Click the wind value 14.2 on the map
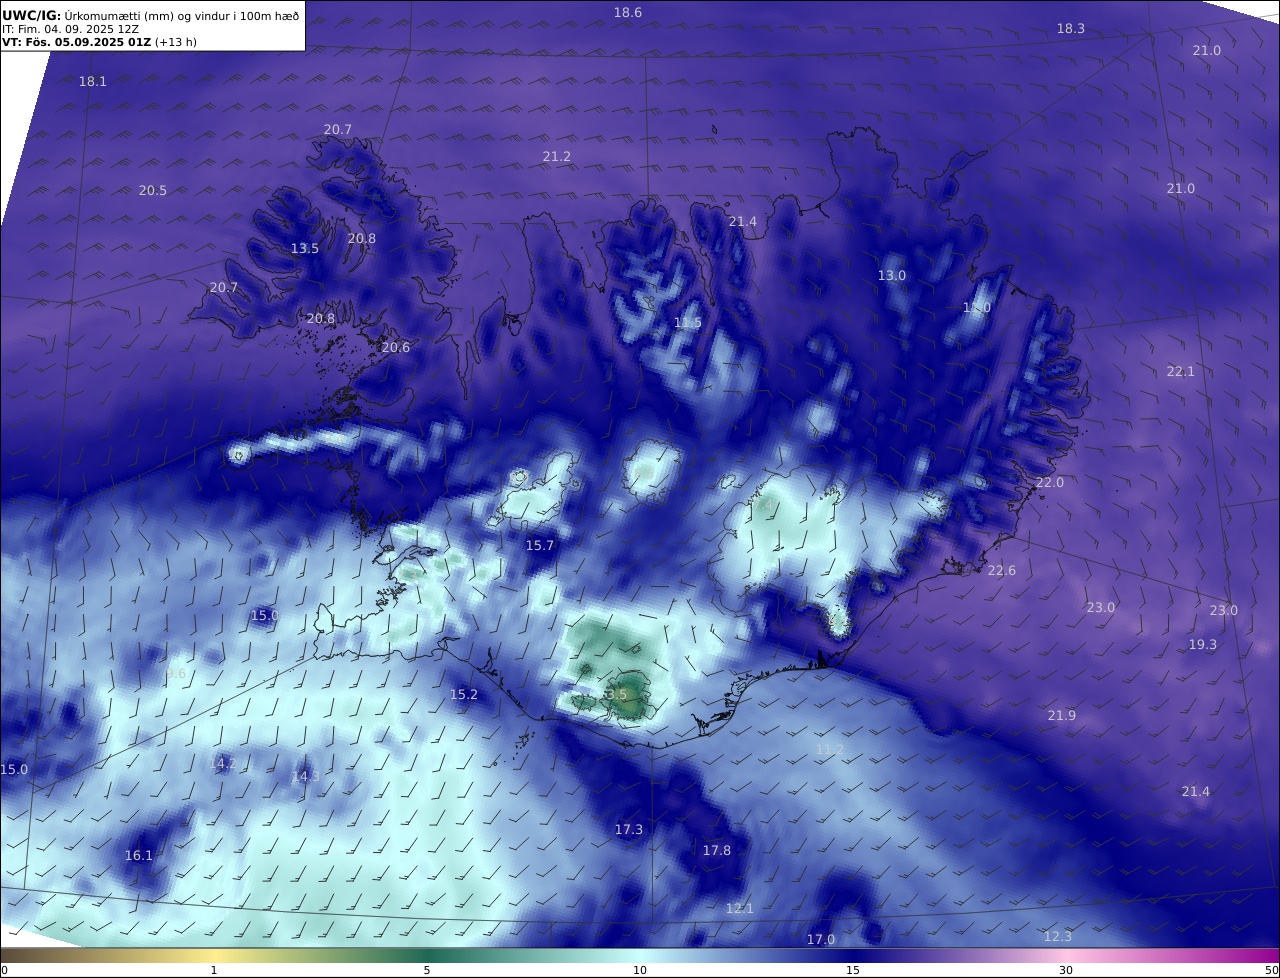 [224, 764]
